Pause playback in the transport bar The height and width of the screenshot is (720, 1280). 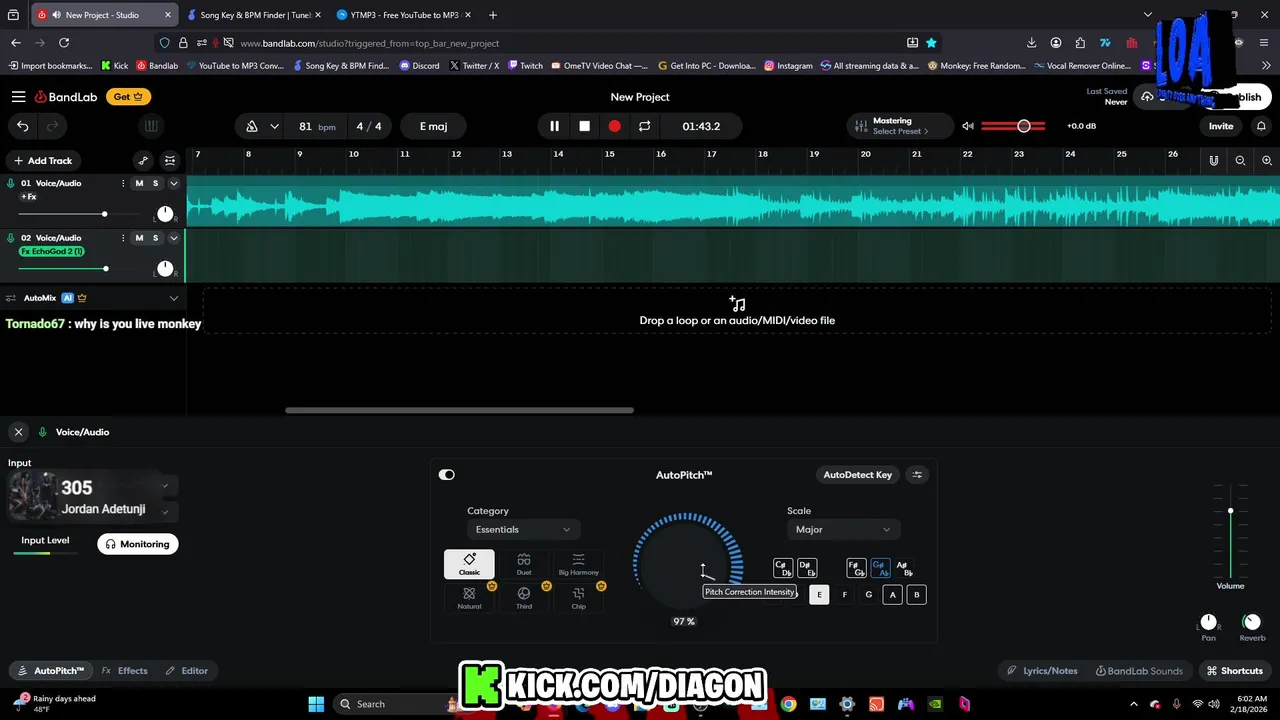pyautogui.click(x=554, y=126)
